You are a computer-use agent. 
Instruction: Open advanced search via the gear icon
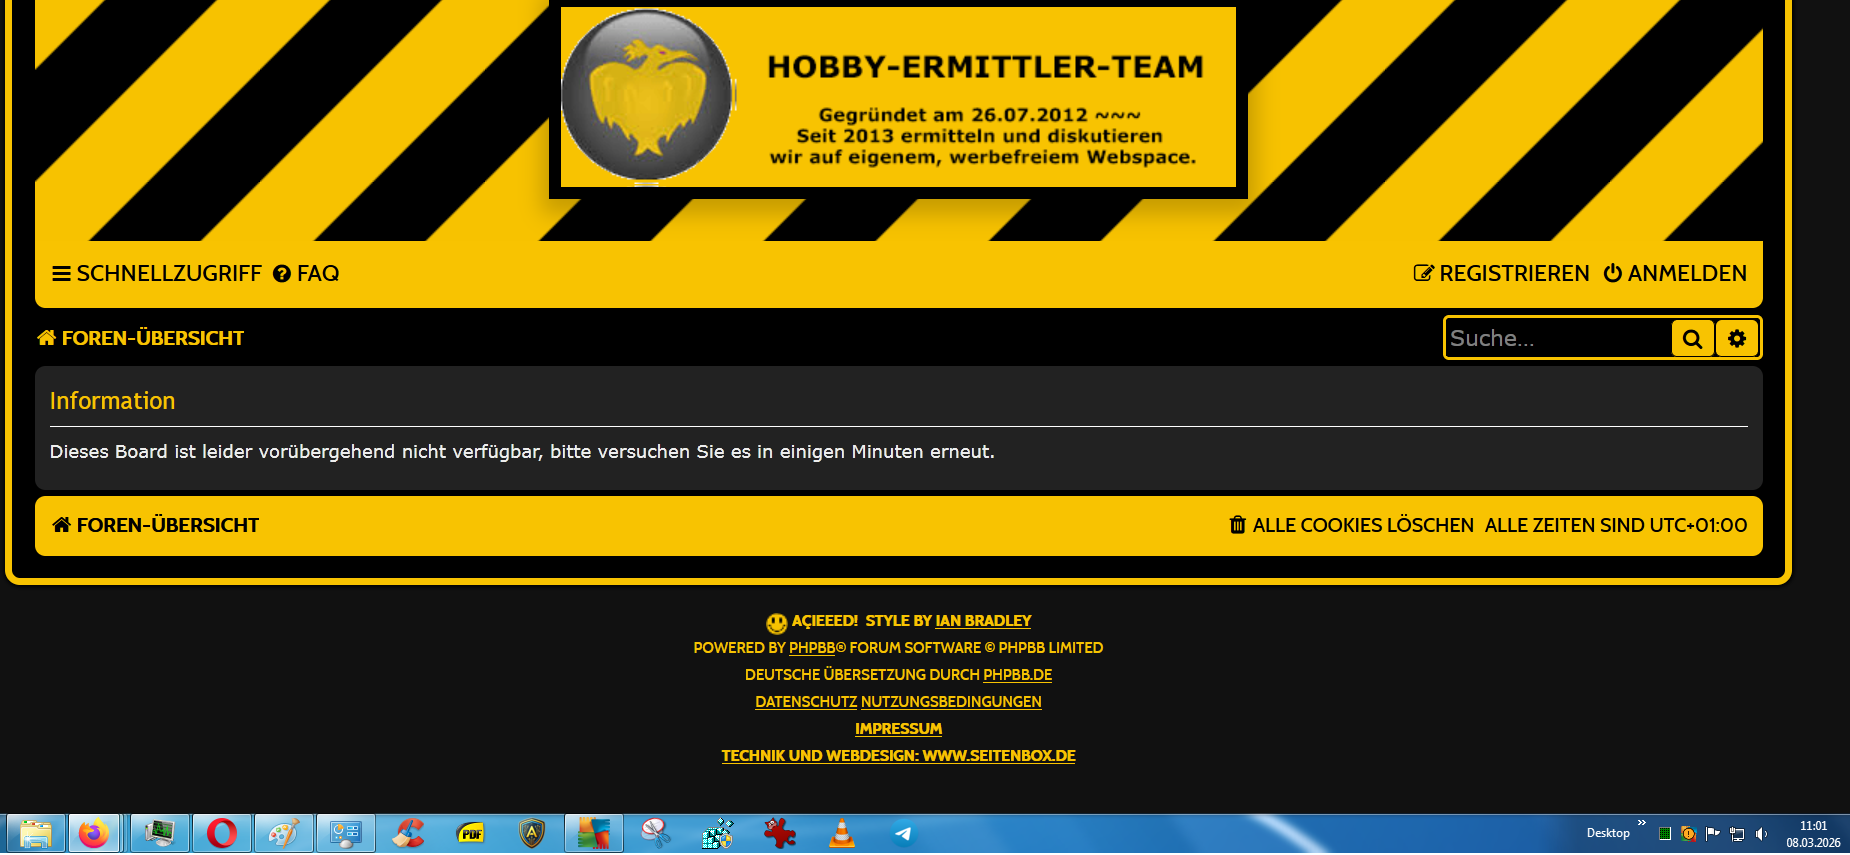[x=1737, y=338]
